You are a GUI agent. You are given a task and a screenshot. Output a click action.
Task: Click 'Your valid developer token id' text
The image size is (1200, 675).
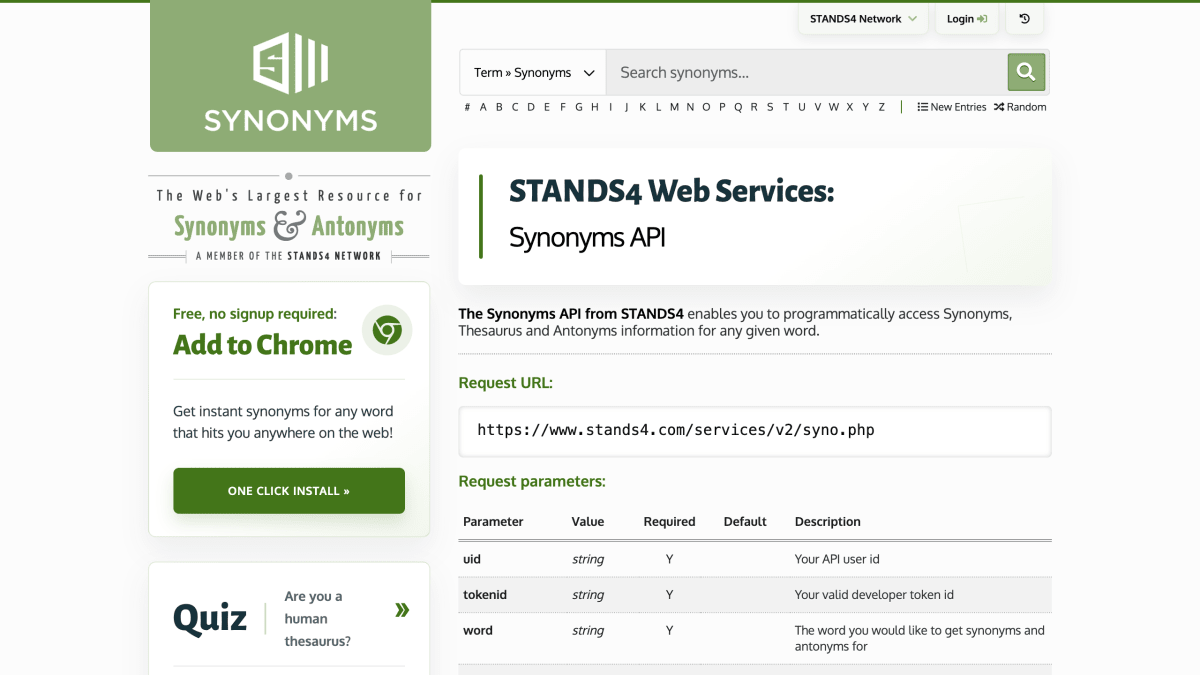(x=874, y=595)
